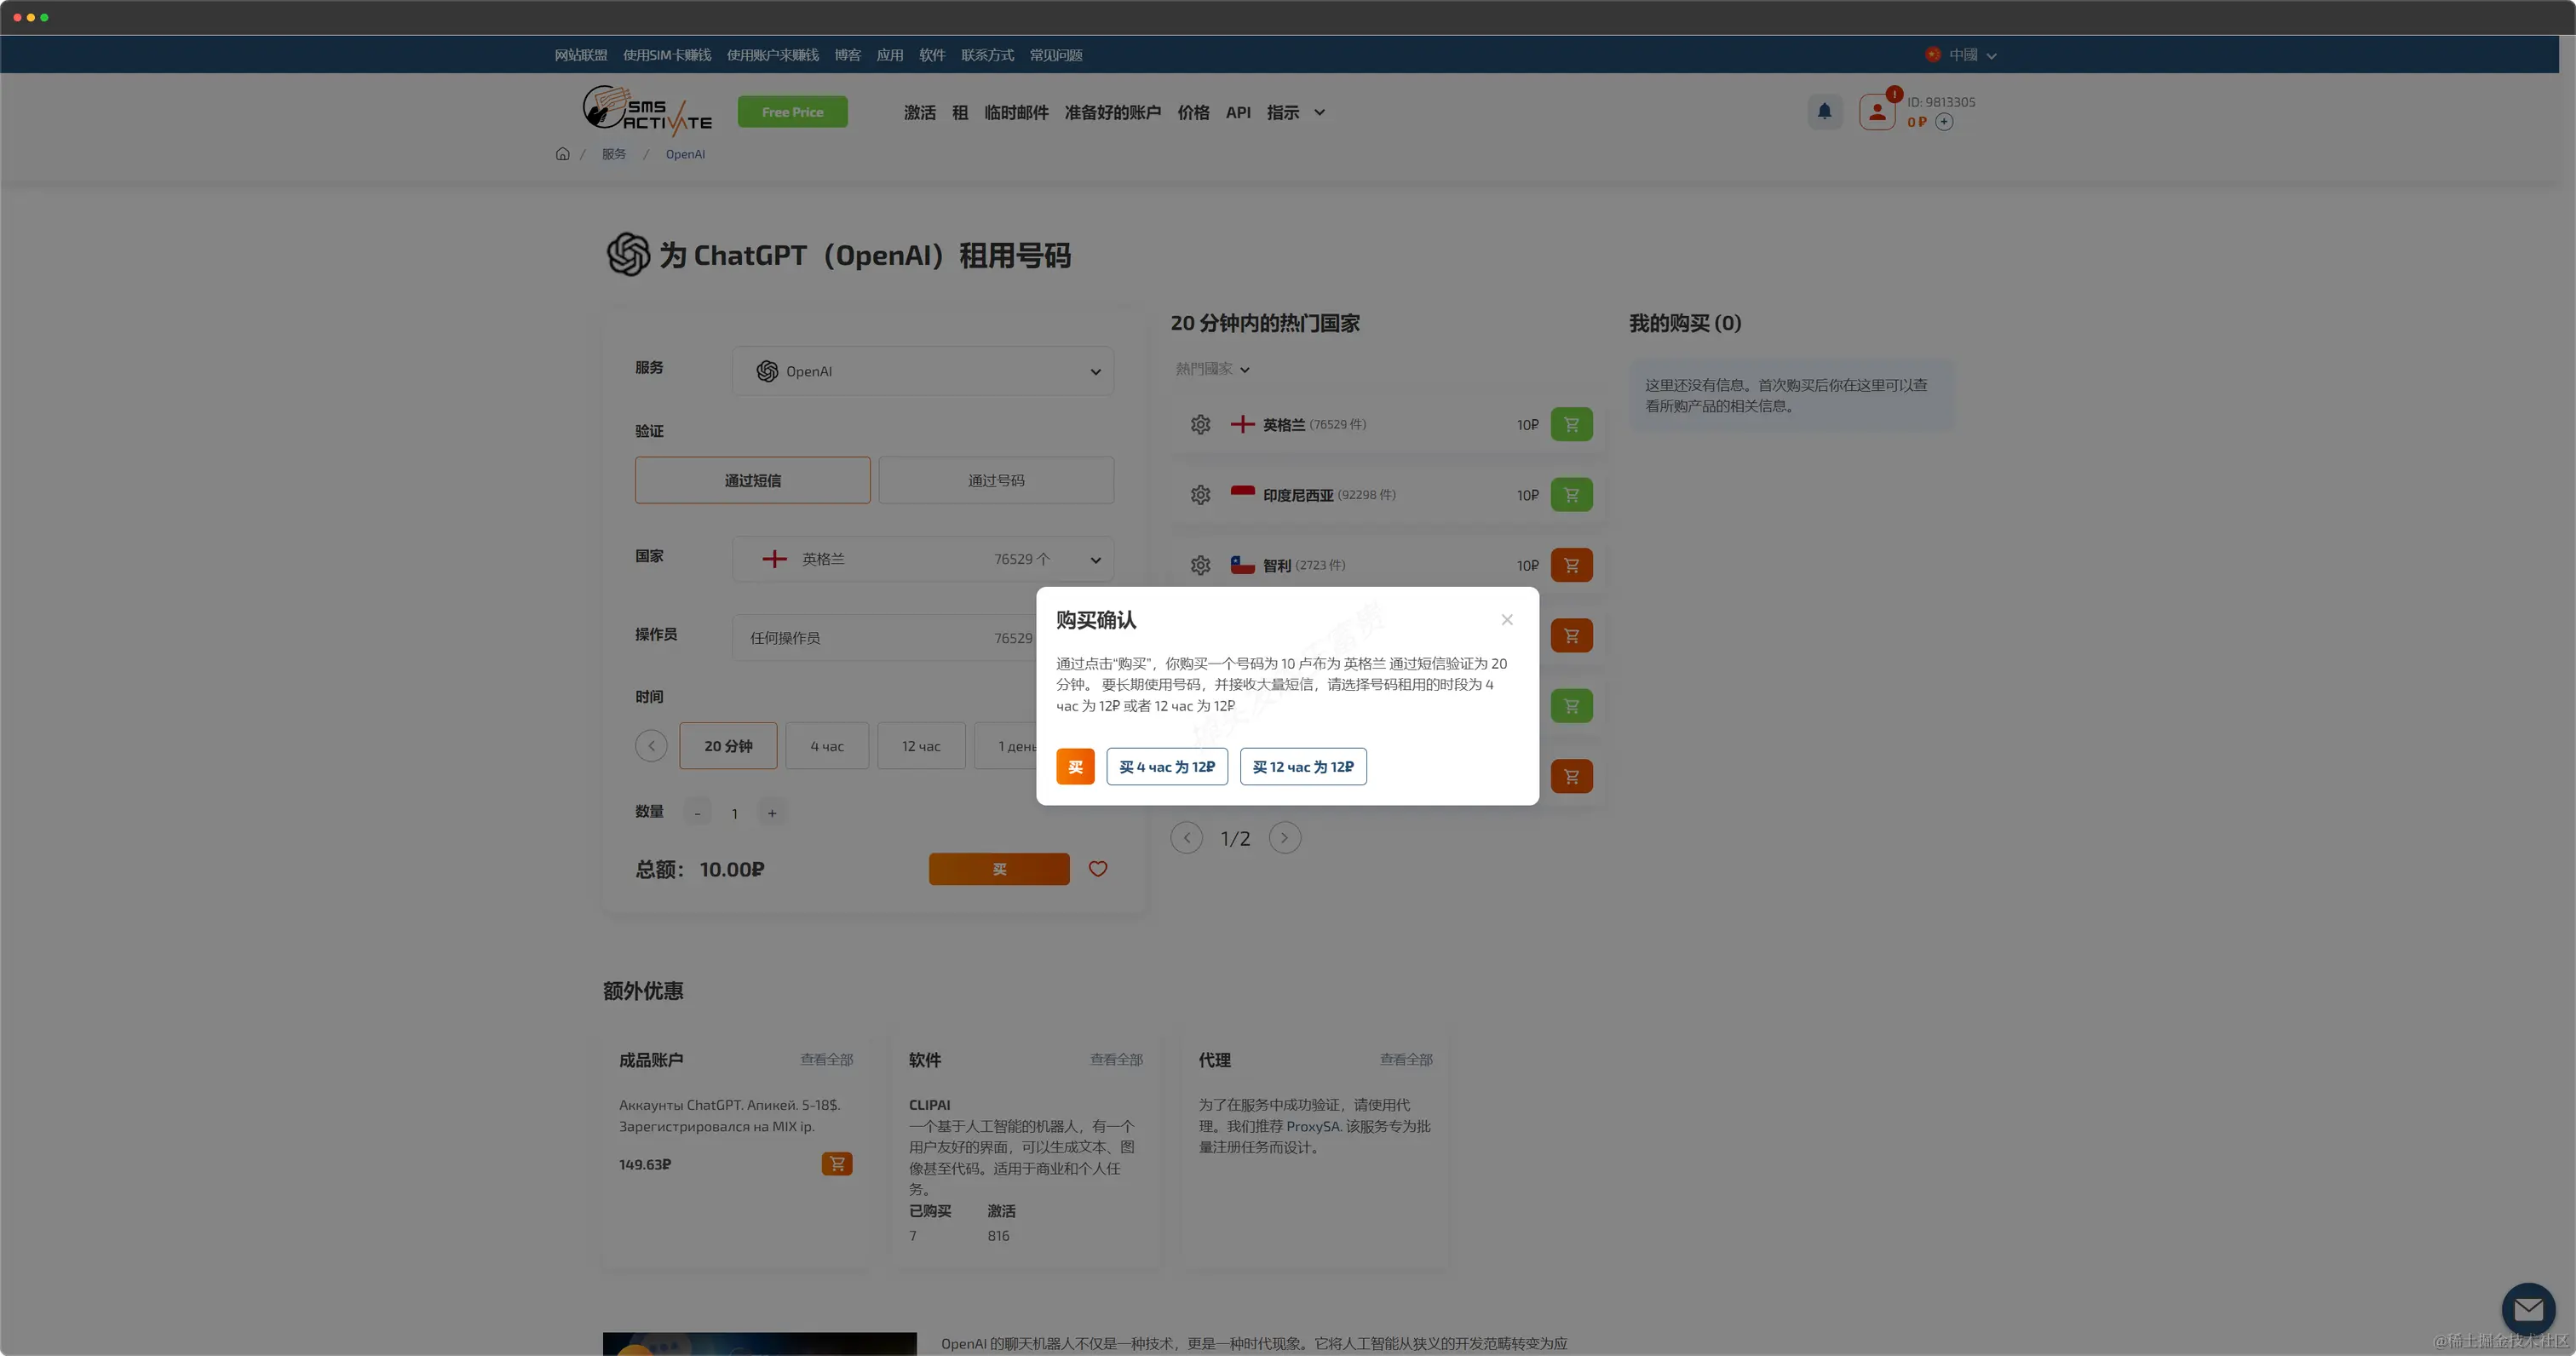
Task: Open 查看全部 link under 代理
Action: [1406, 1060]
